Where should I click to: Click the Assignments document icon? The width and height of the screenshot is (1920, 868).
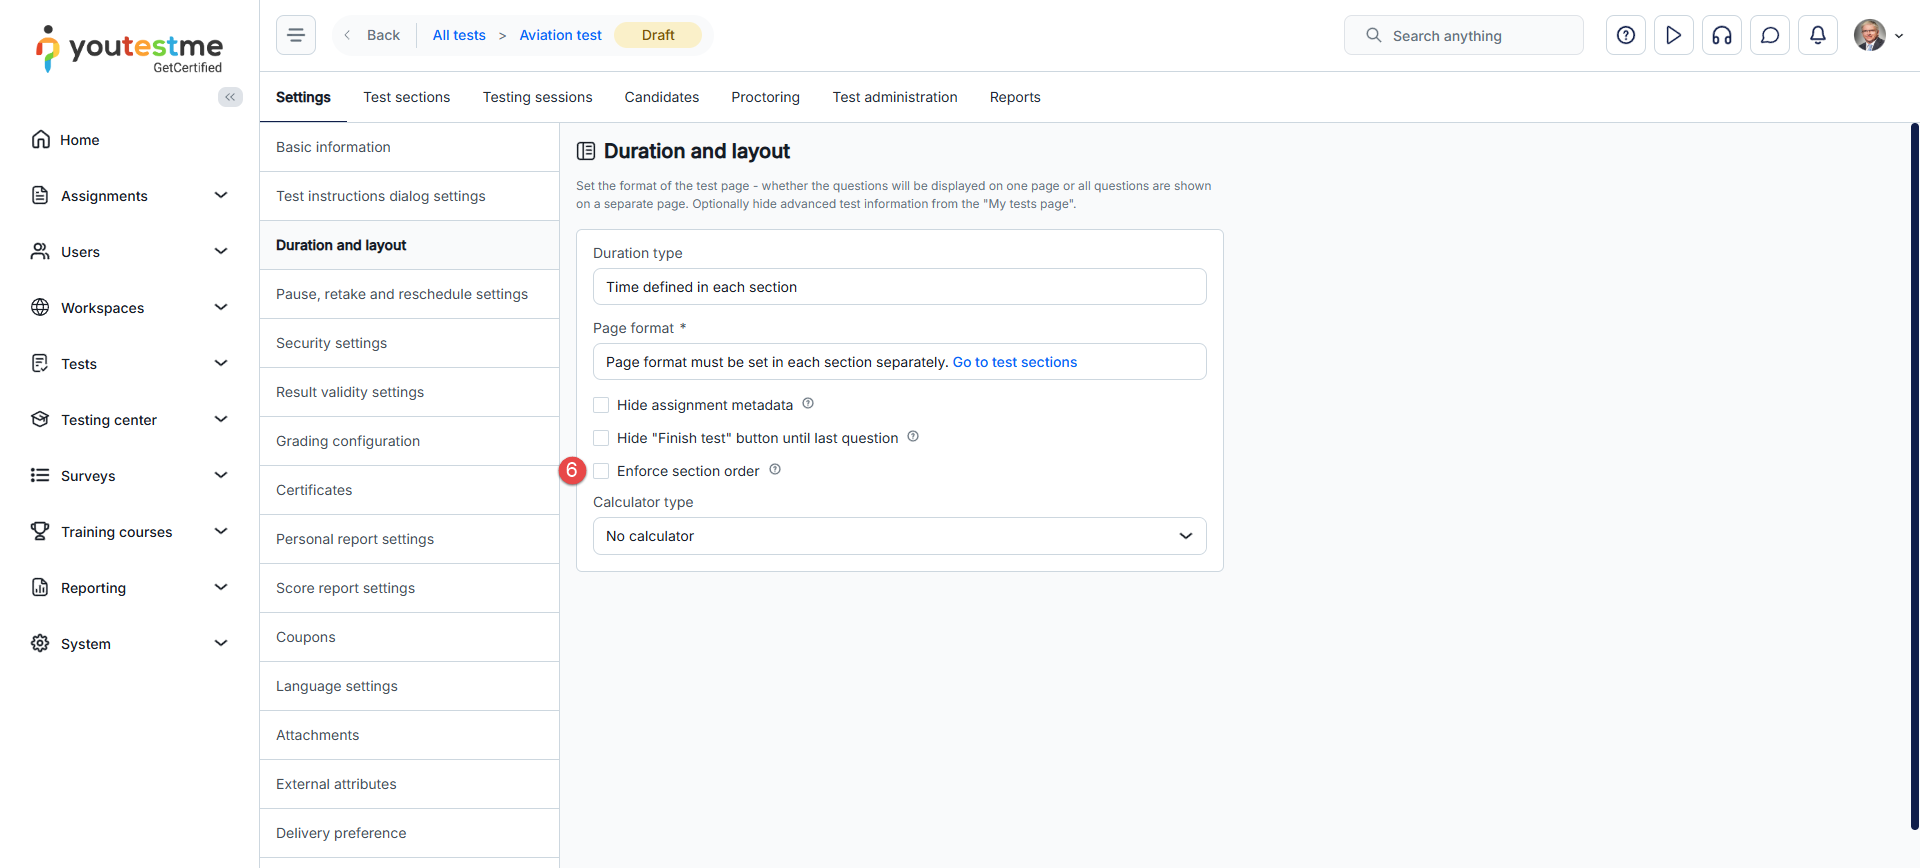40,195
